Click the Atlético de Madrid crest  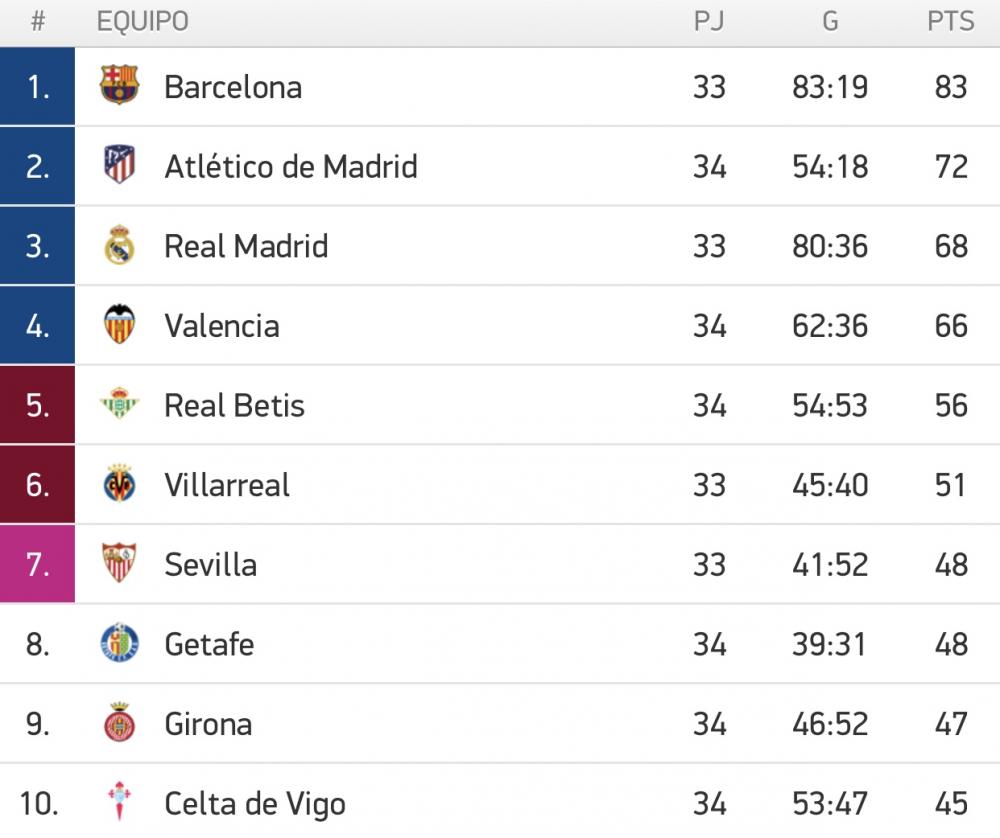pos(119,165)
